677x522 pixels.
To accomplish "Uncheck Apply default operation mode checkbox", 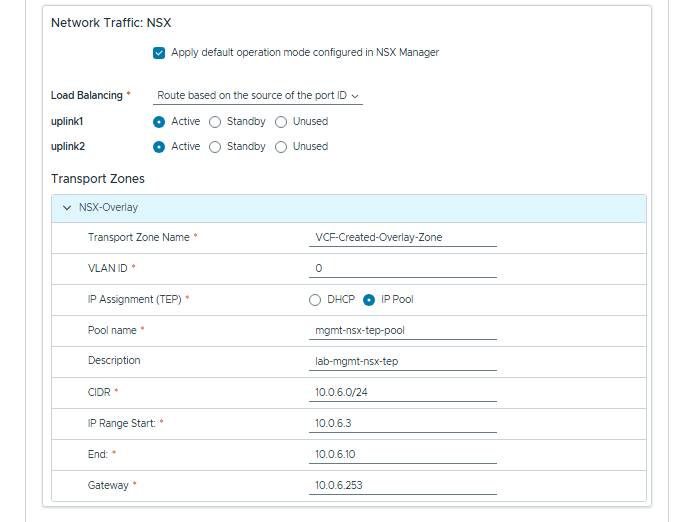I will coord(159,52).
